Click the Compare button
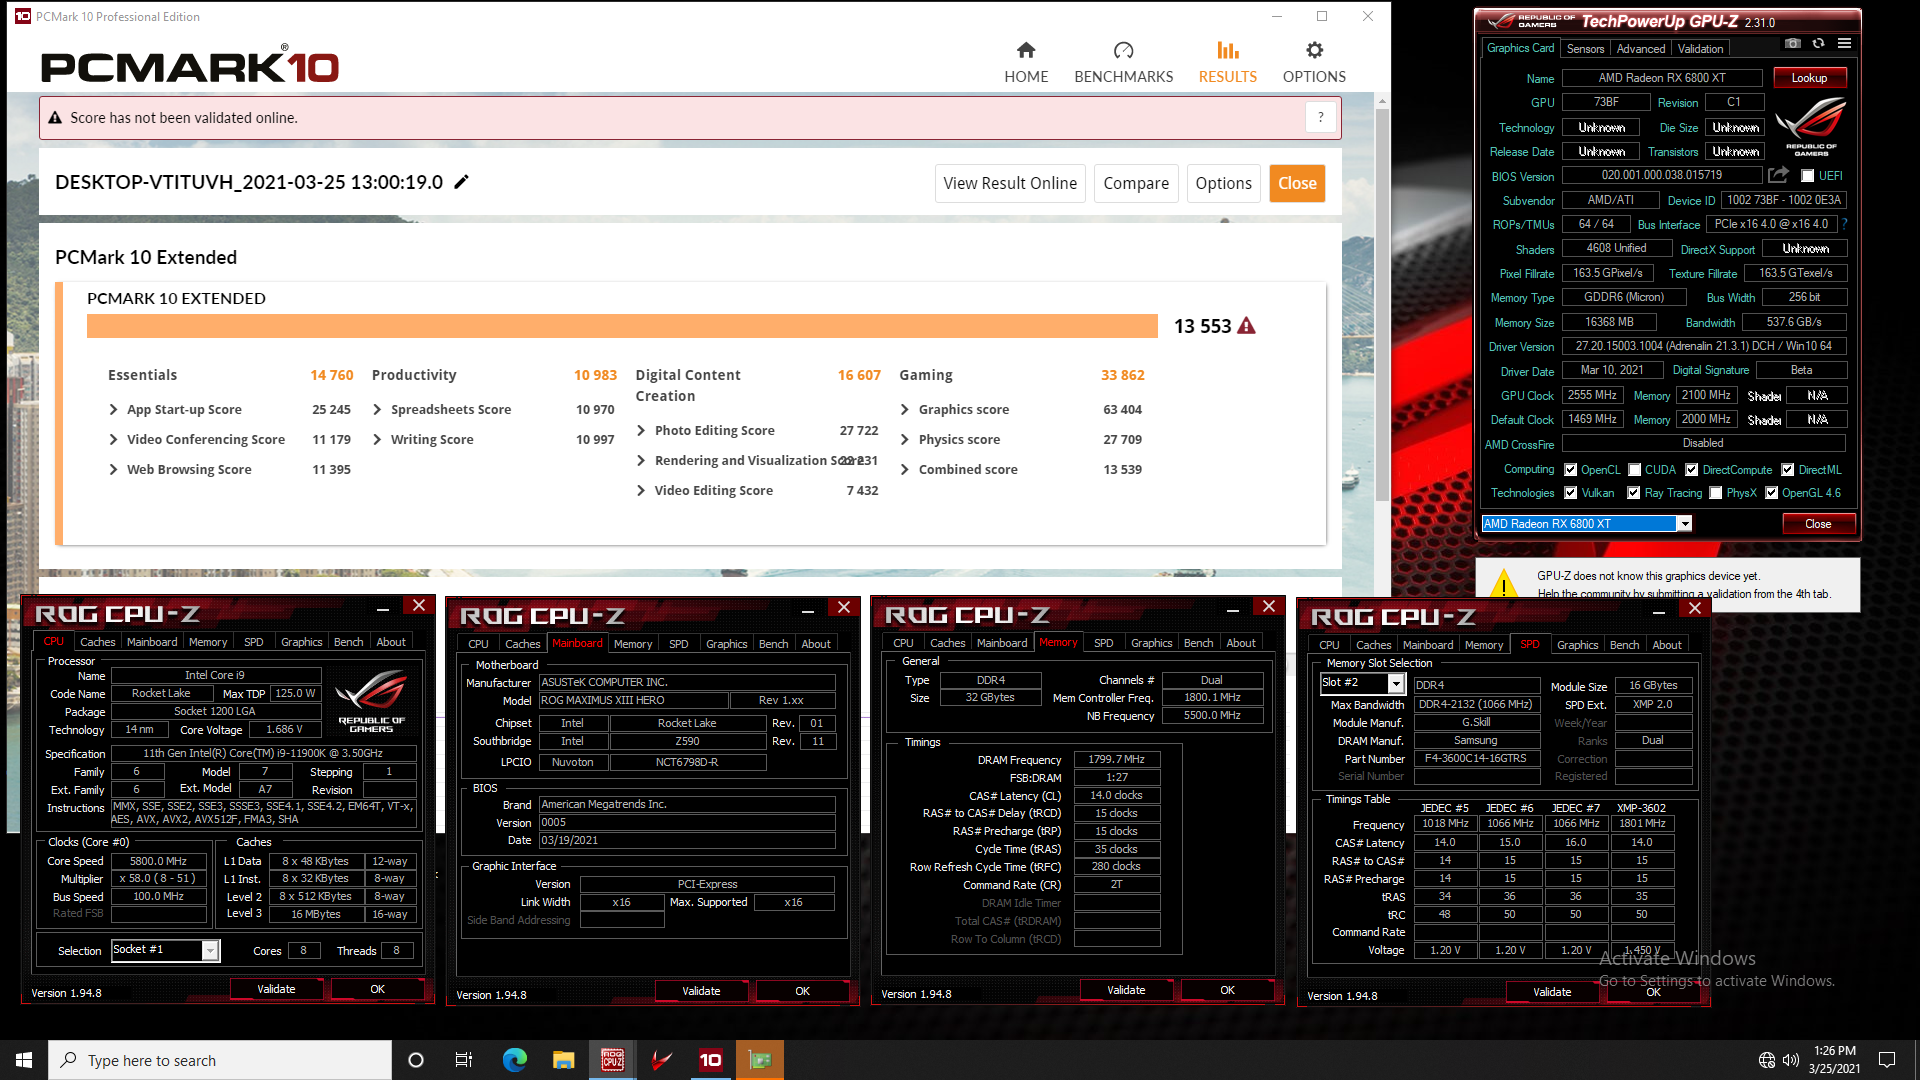The width and height of the screenshot is (1920, 1080). point(1136,183)
